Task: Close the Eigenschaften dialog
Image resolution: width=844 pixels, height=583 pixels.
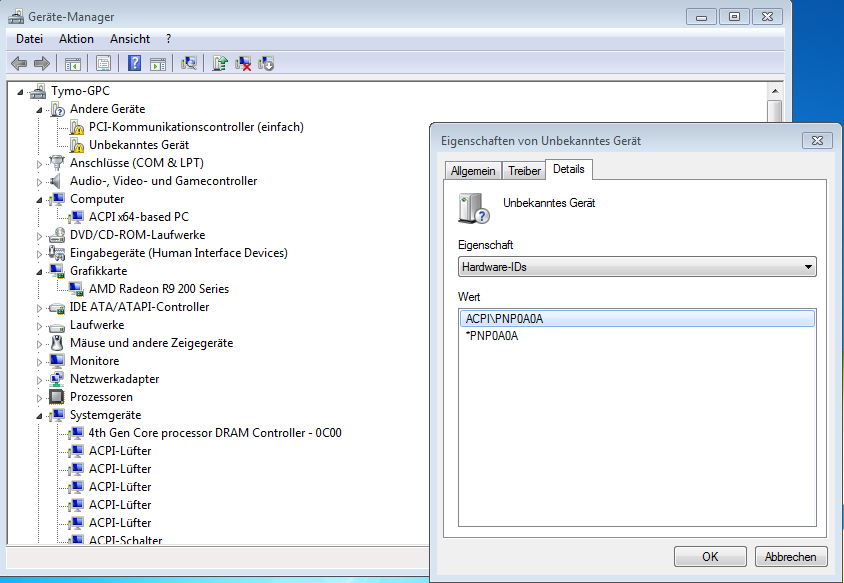Action: [x=817, y=141]
